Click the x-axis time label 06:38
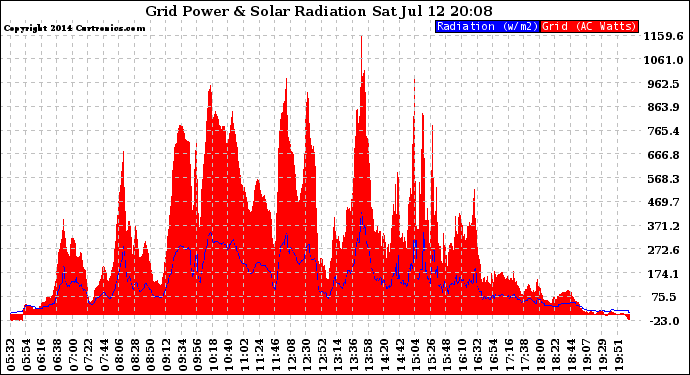This screenshot has height=375, width=690. coord(57,354)
